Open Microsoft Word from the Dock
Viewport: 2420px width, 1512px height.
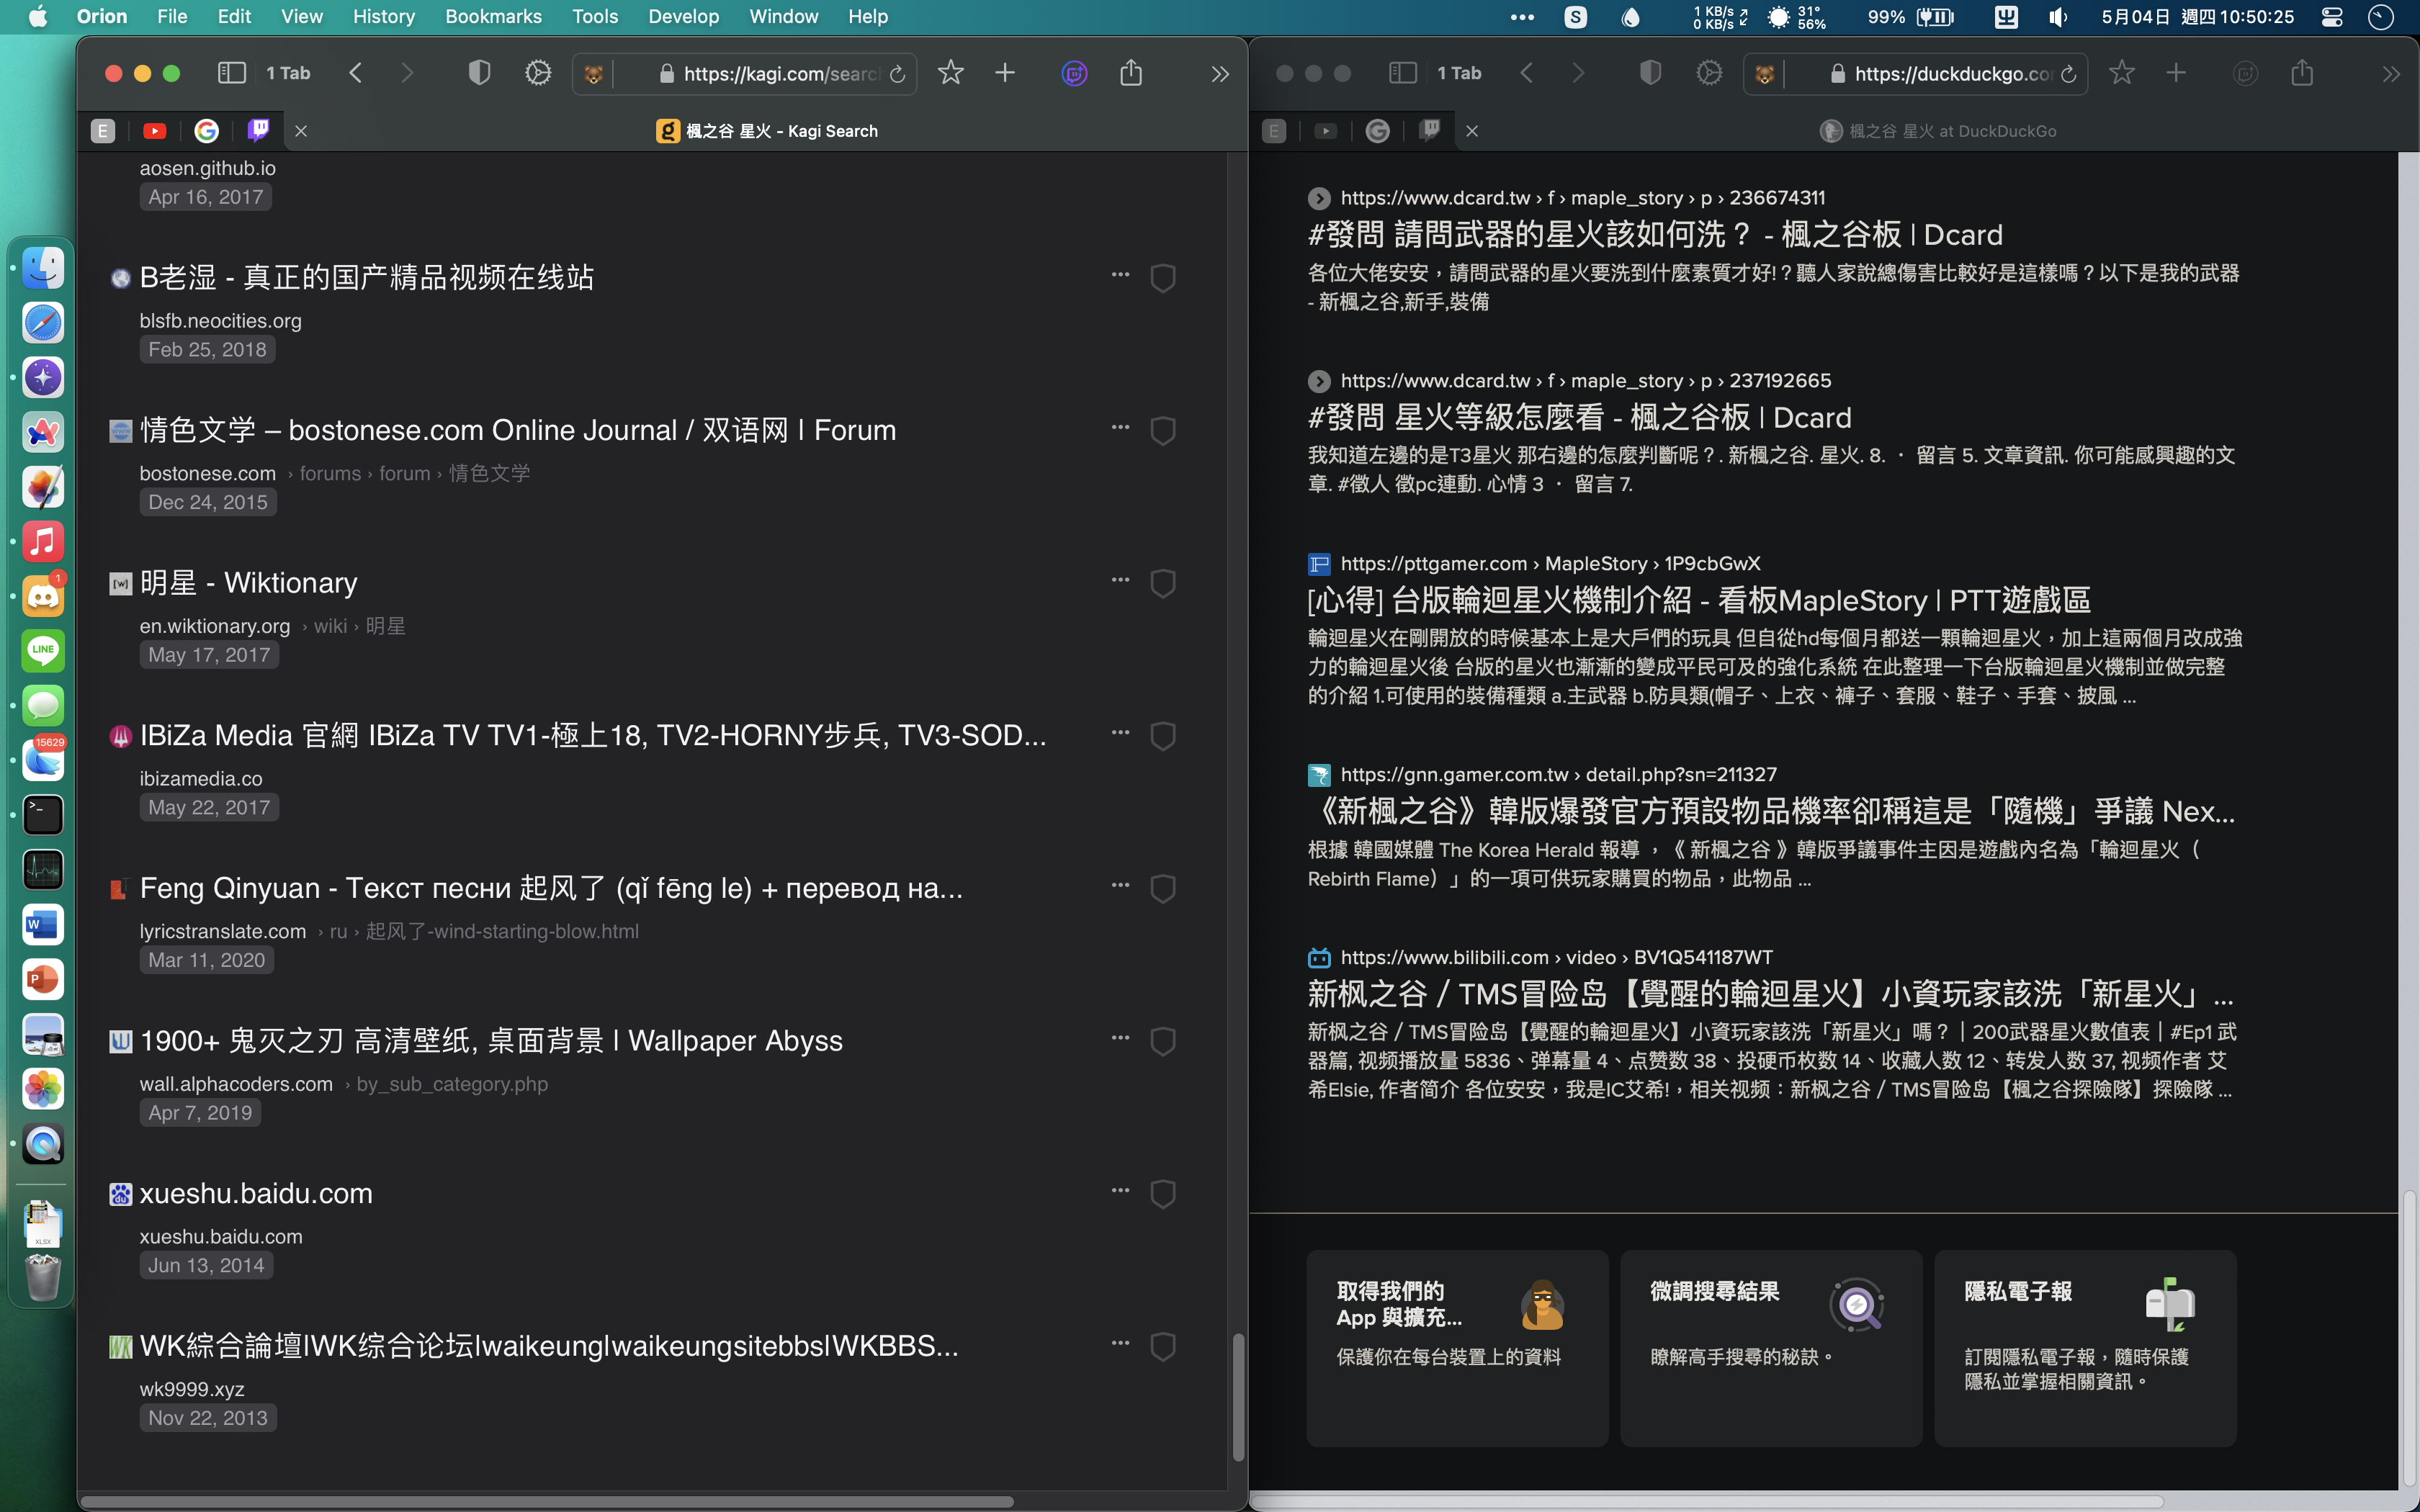click(43, 925)
